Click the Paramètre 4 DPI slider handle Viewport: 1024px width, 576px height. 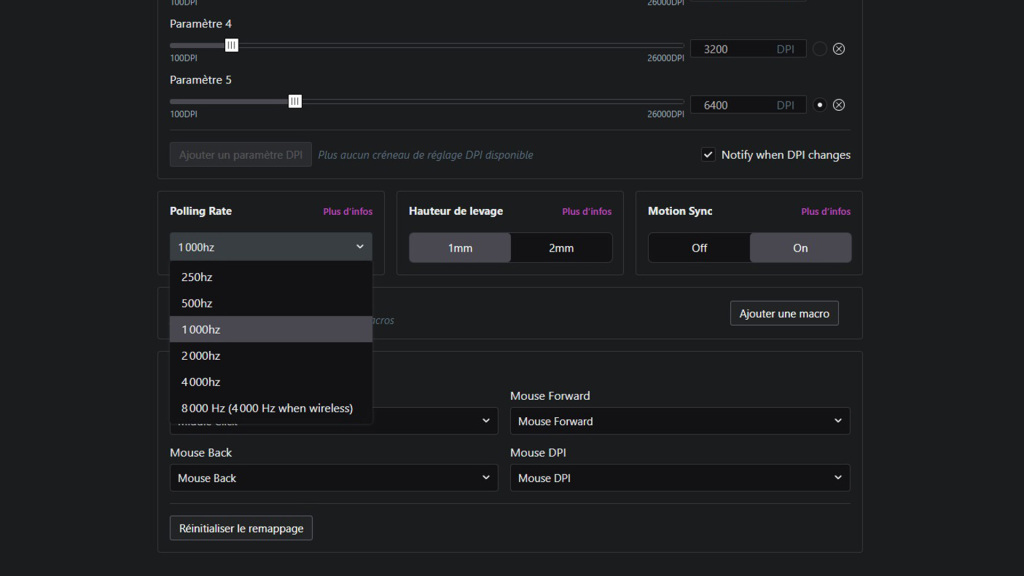pos(231,45)
